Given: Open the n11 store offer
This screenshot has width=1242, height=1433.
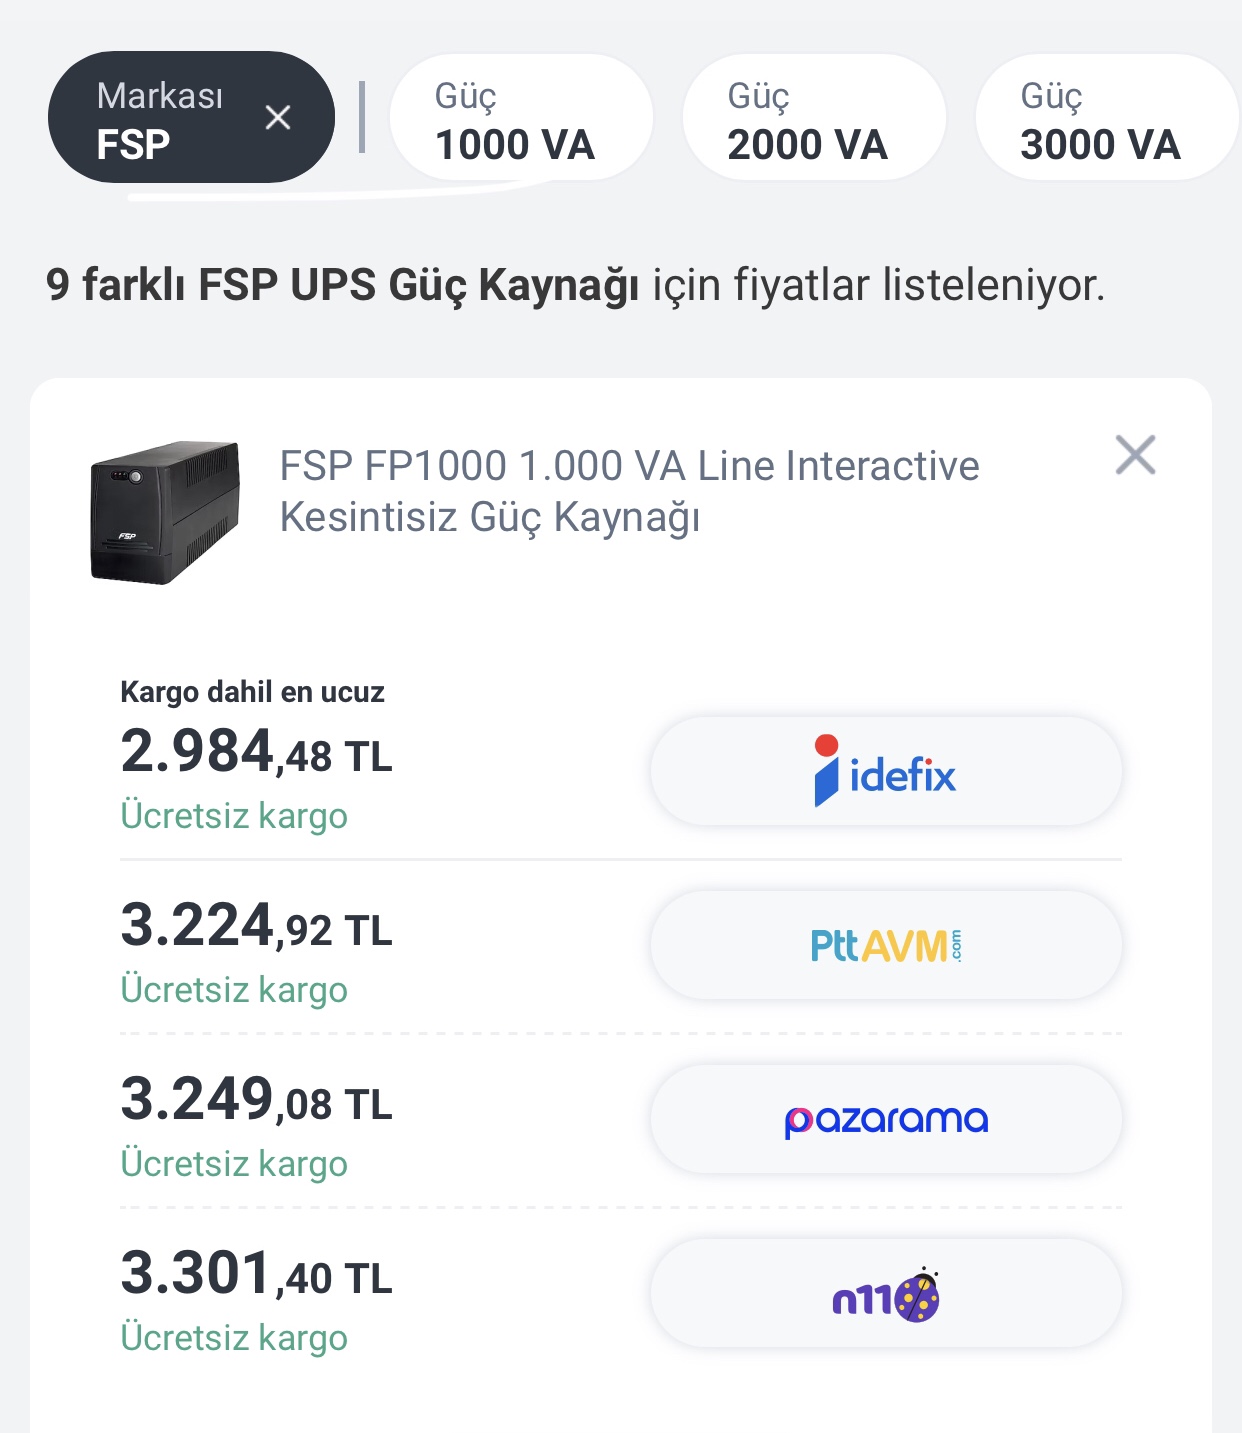Looking at the screenshot, I should (886, 1294).
